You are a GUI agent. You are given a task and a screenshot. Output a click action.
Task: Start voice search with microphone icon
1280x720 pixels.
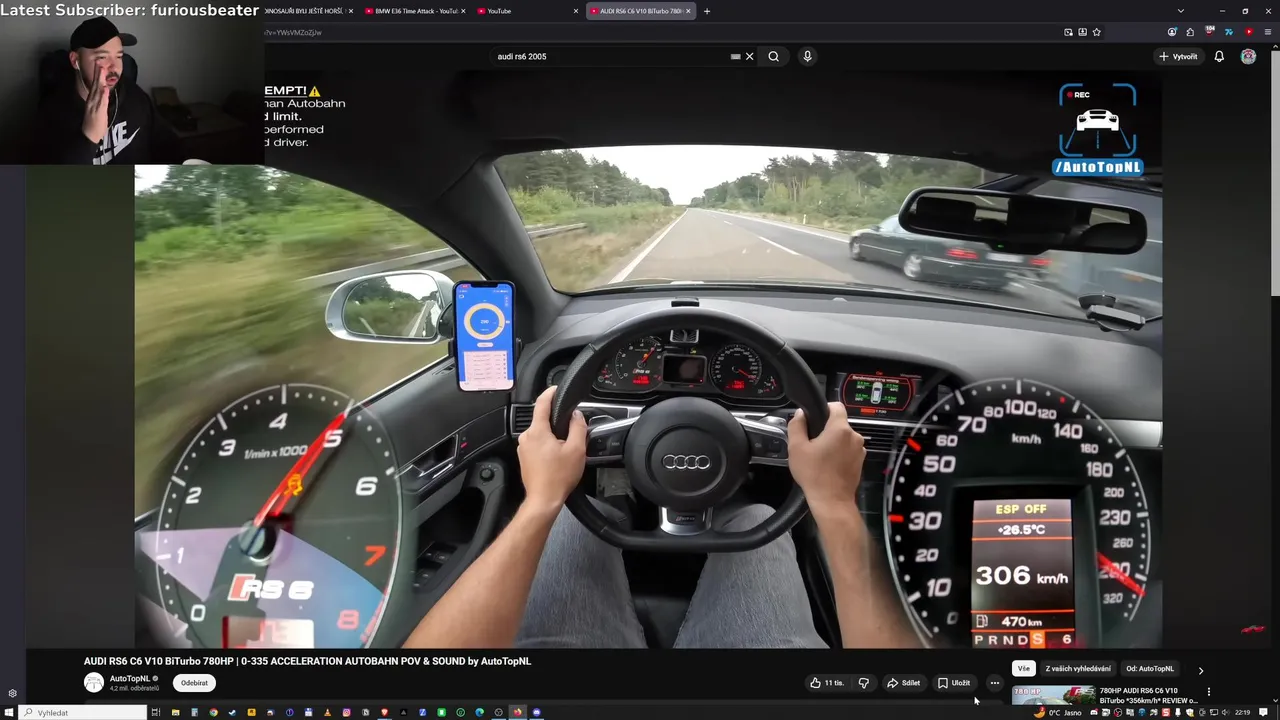coord(807,57)
